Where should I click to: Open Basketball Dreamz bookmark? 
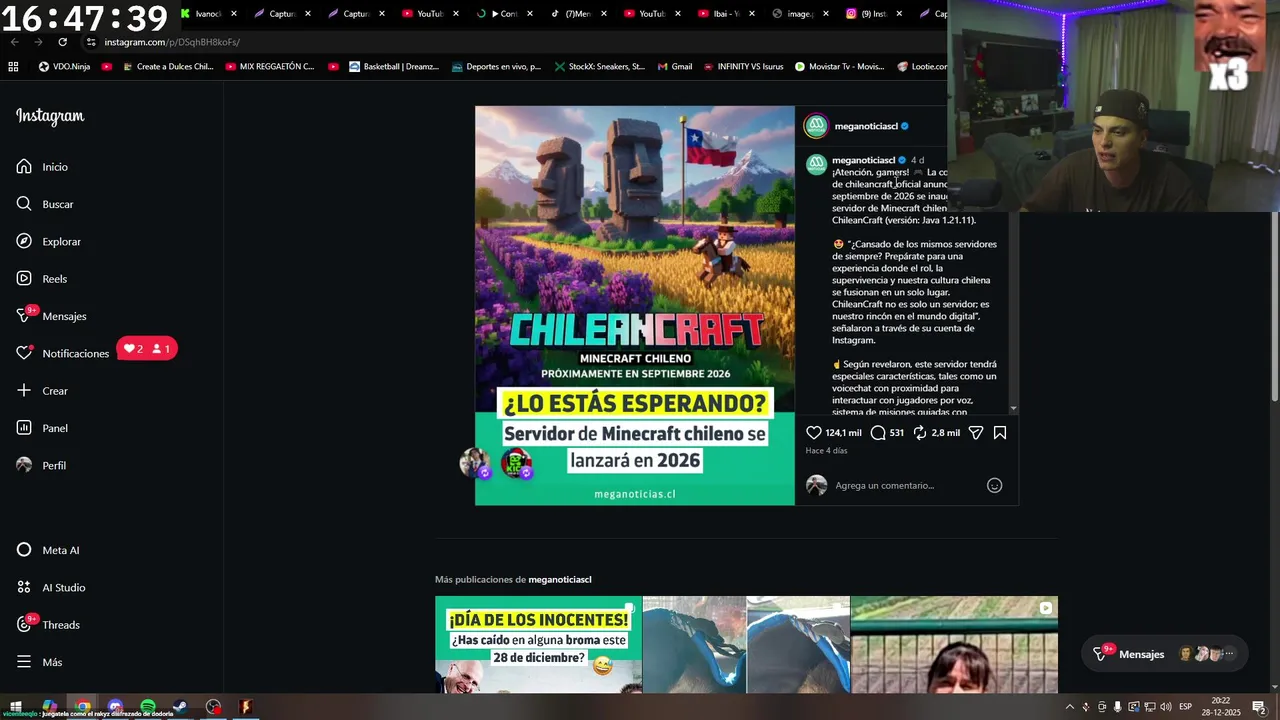coord(394,67)
